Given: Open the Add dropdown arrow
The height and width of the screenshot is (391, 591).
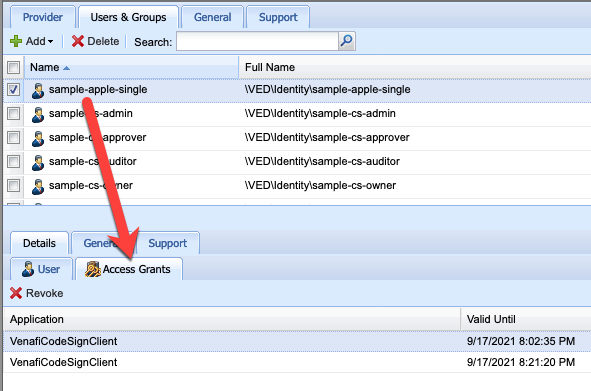Looking at the screenshot, I should tap(50, 41).
